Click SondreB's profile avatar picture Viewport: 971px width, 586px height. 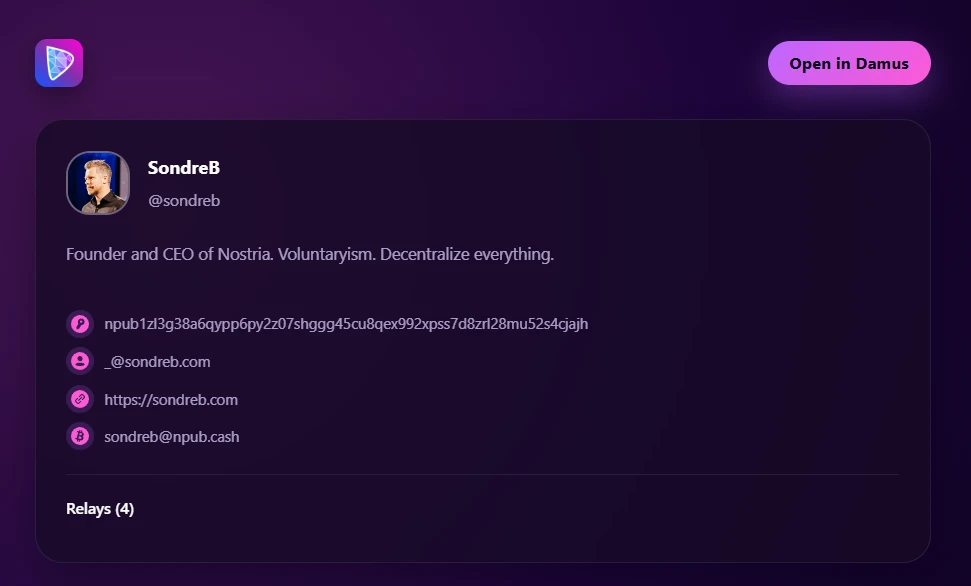98,183
